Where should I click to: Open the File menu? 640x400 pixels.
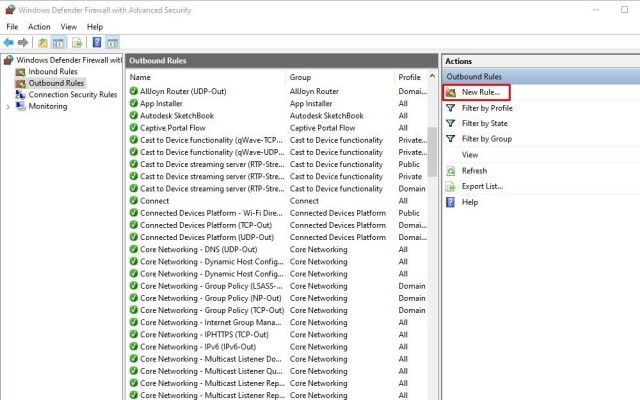[12, 27]
